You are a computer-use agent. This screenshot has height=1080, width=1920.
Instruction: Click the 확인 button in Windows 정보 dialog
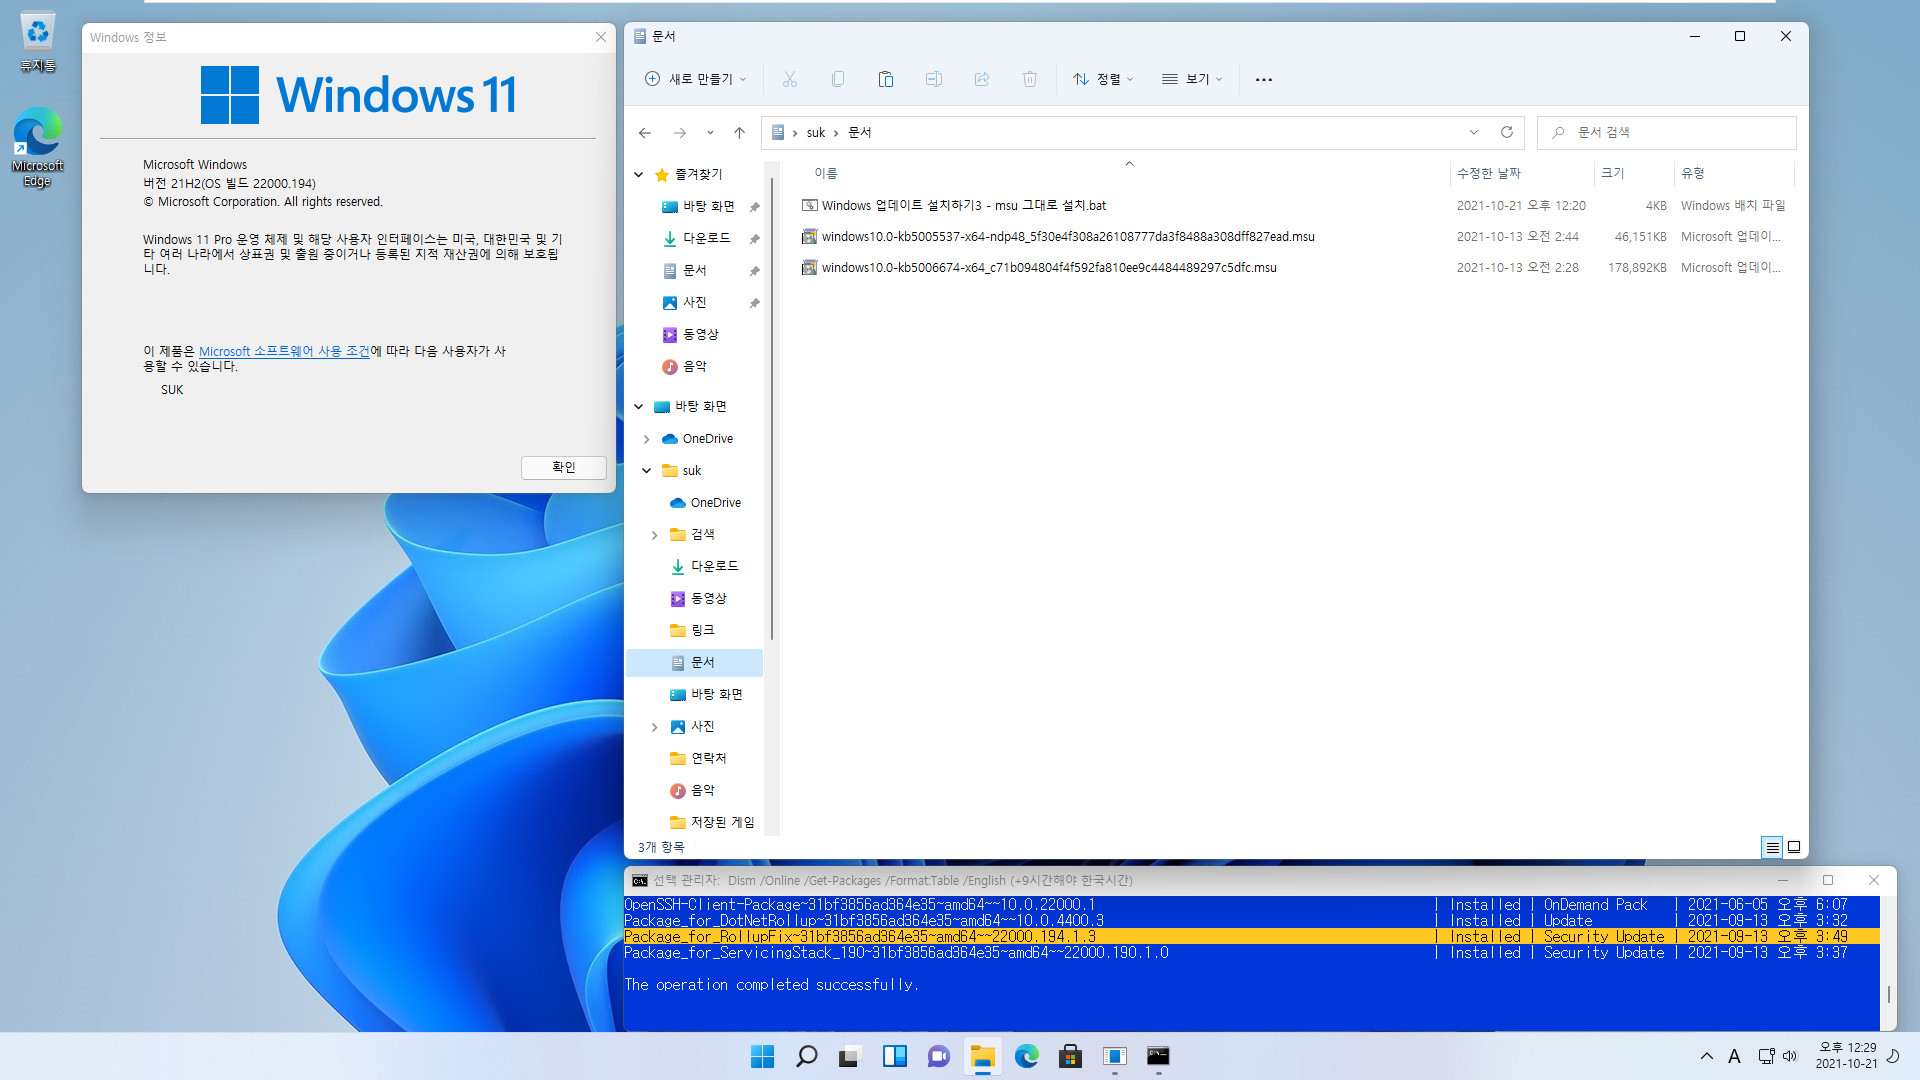564,467
